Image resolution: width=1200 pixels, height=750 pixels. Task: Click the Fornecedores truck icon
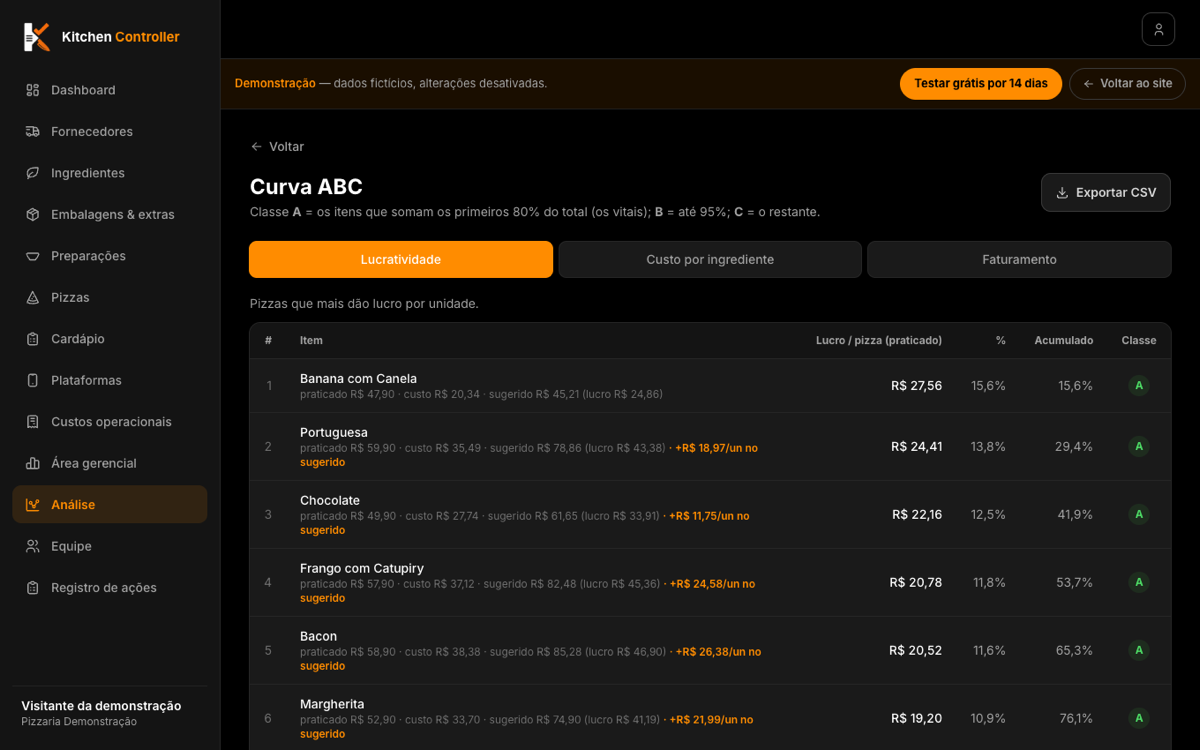click(x=33, y=131)
